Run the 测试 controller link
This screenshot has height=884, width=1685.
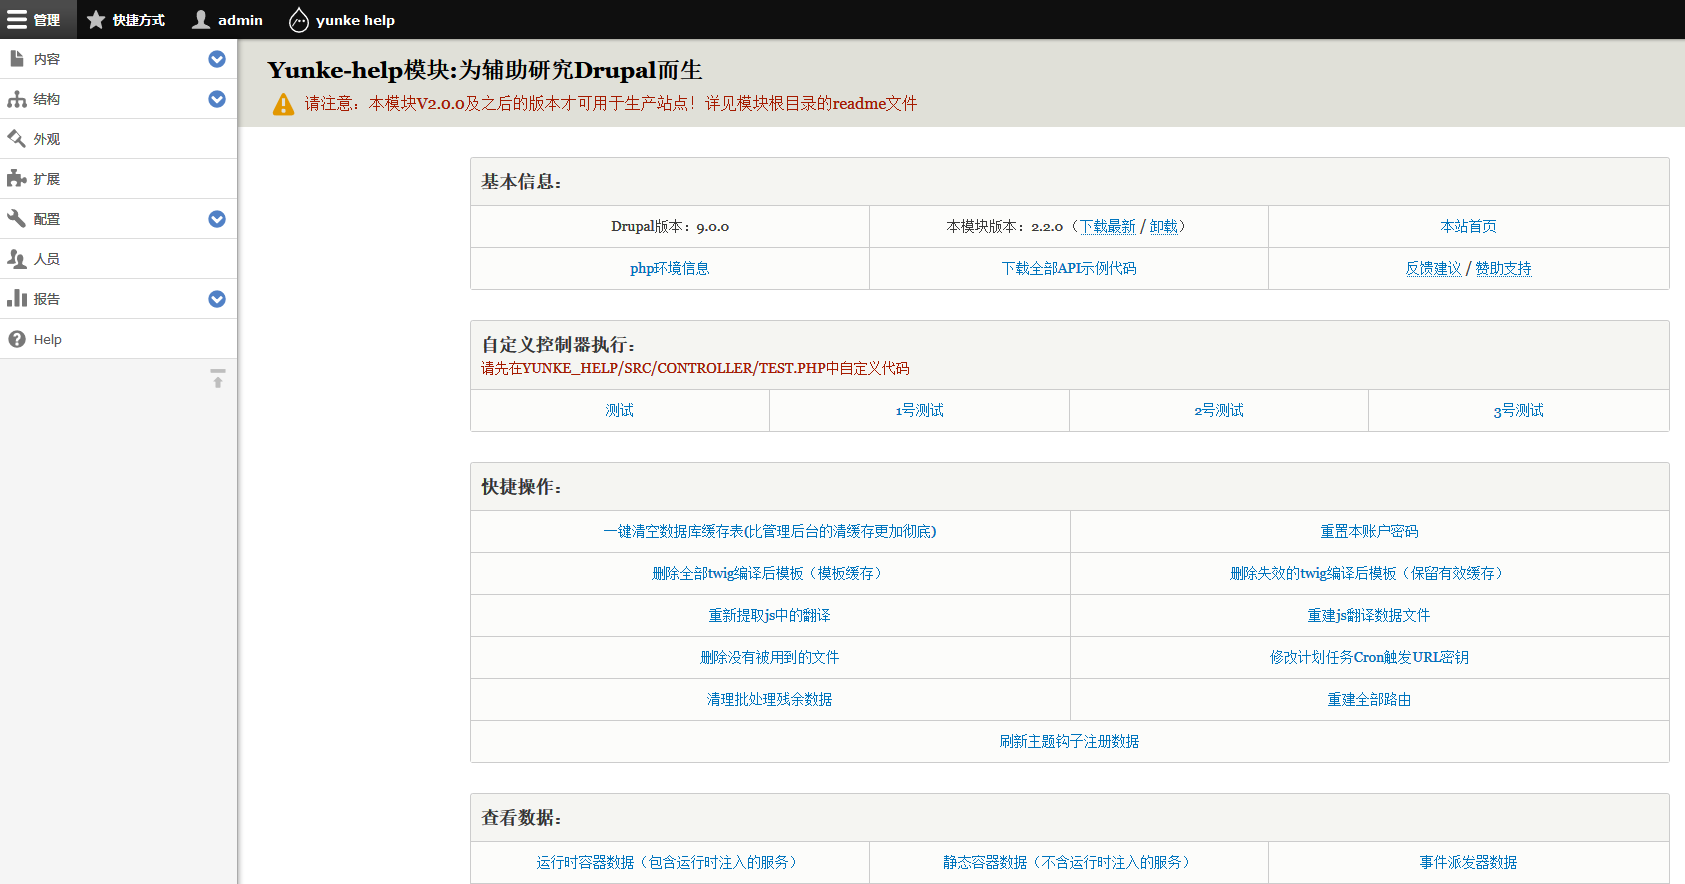(620, 411)
